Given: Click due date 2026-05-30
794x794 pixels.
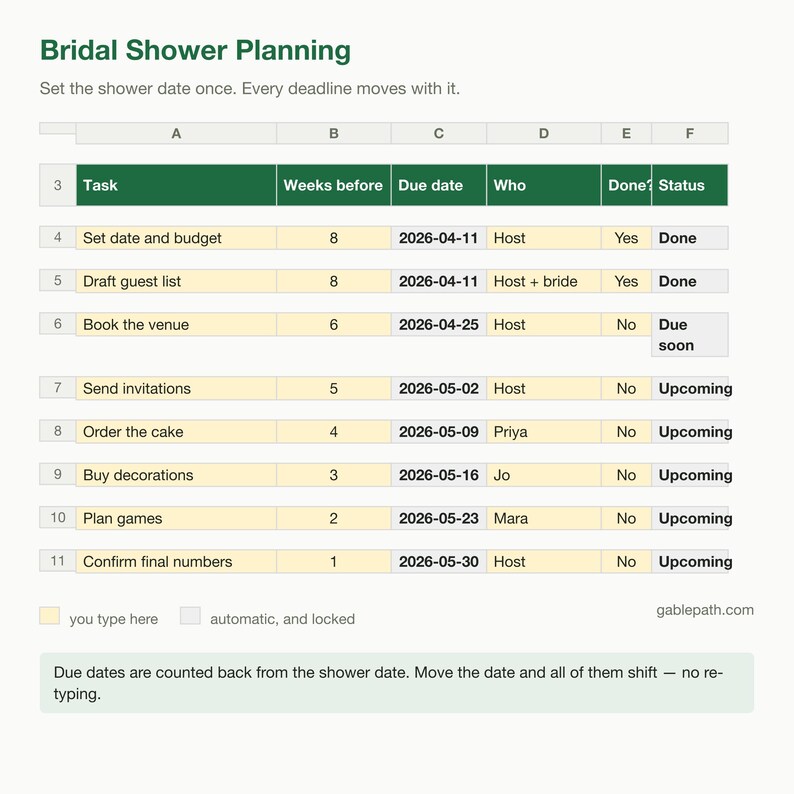Looking at the screenshot, I should 439,562.
